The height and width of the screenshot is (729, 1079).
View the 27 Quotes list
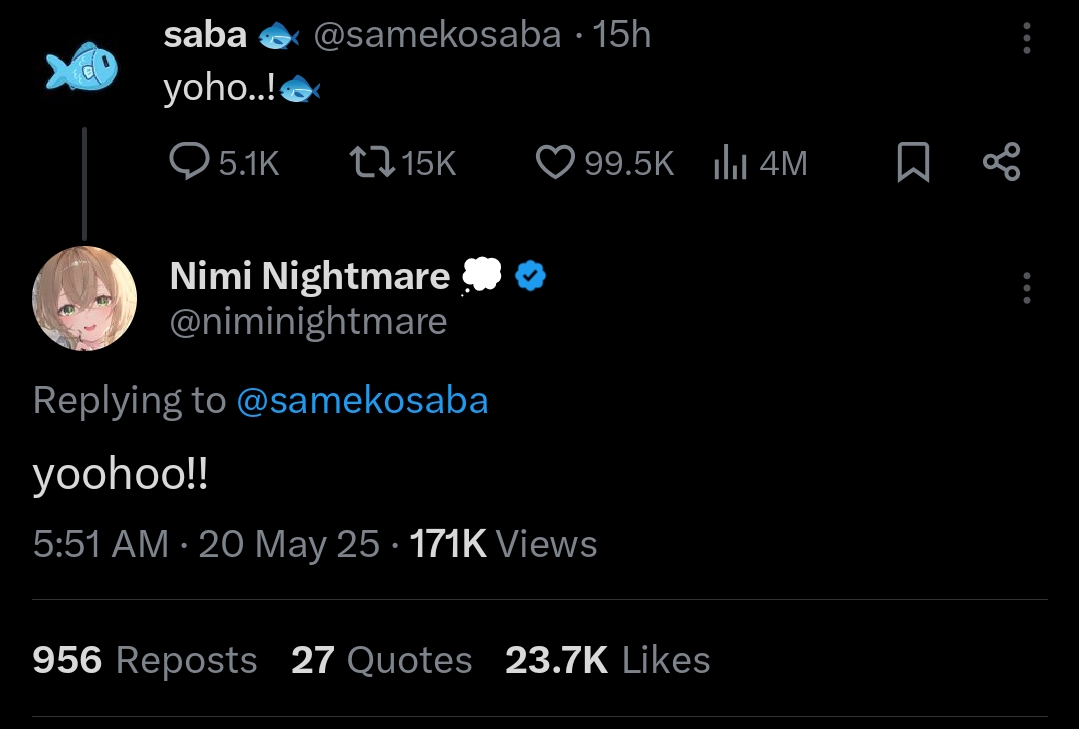381,660
